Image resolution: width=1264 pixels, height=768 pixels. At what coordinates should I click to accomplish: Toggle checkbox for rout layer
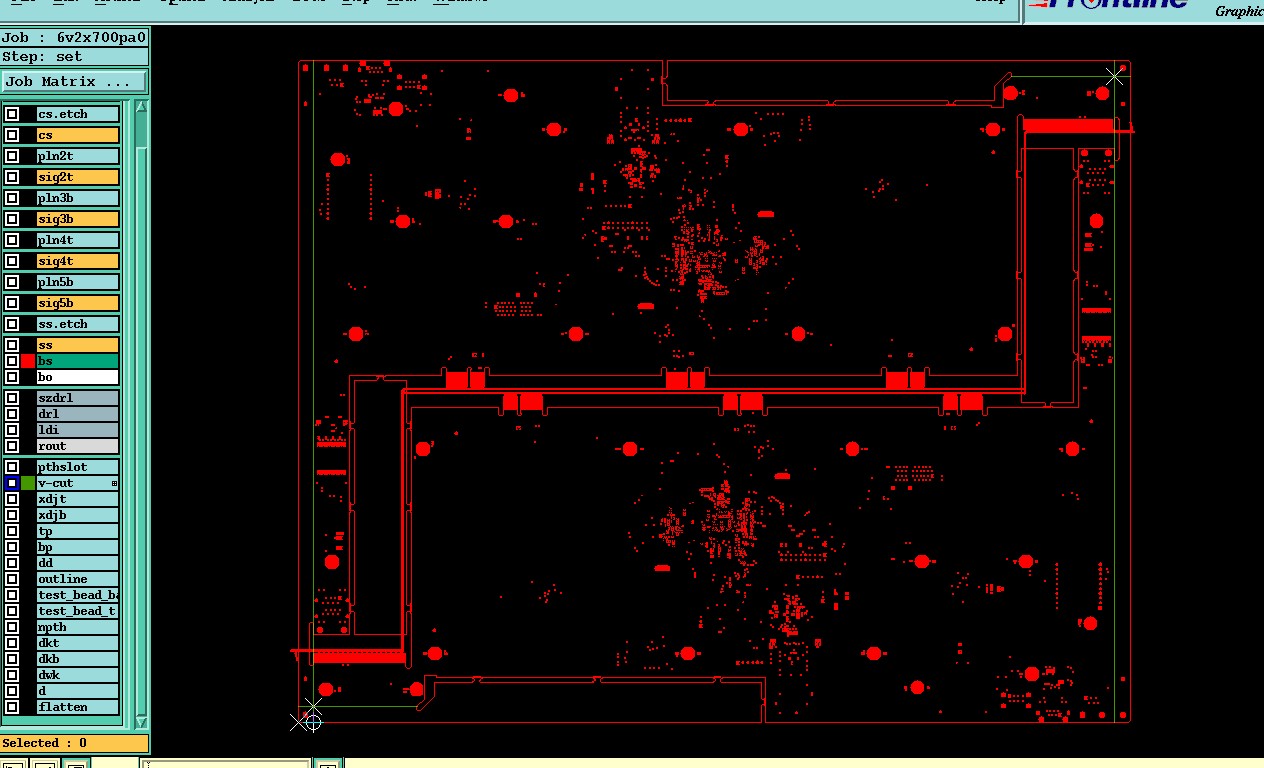(x=12, y=446)
